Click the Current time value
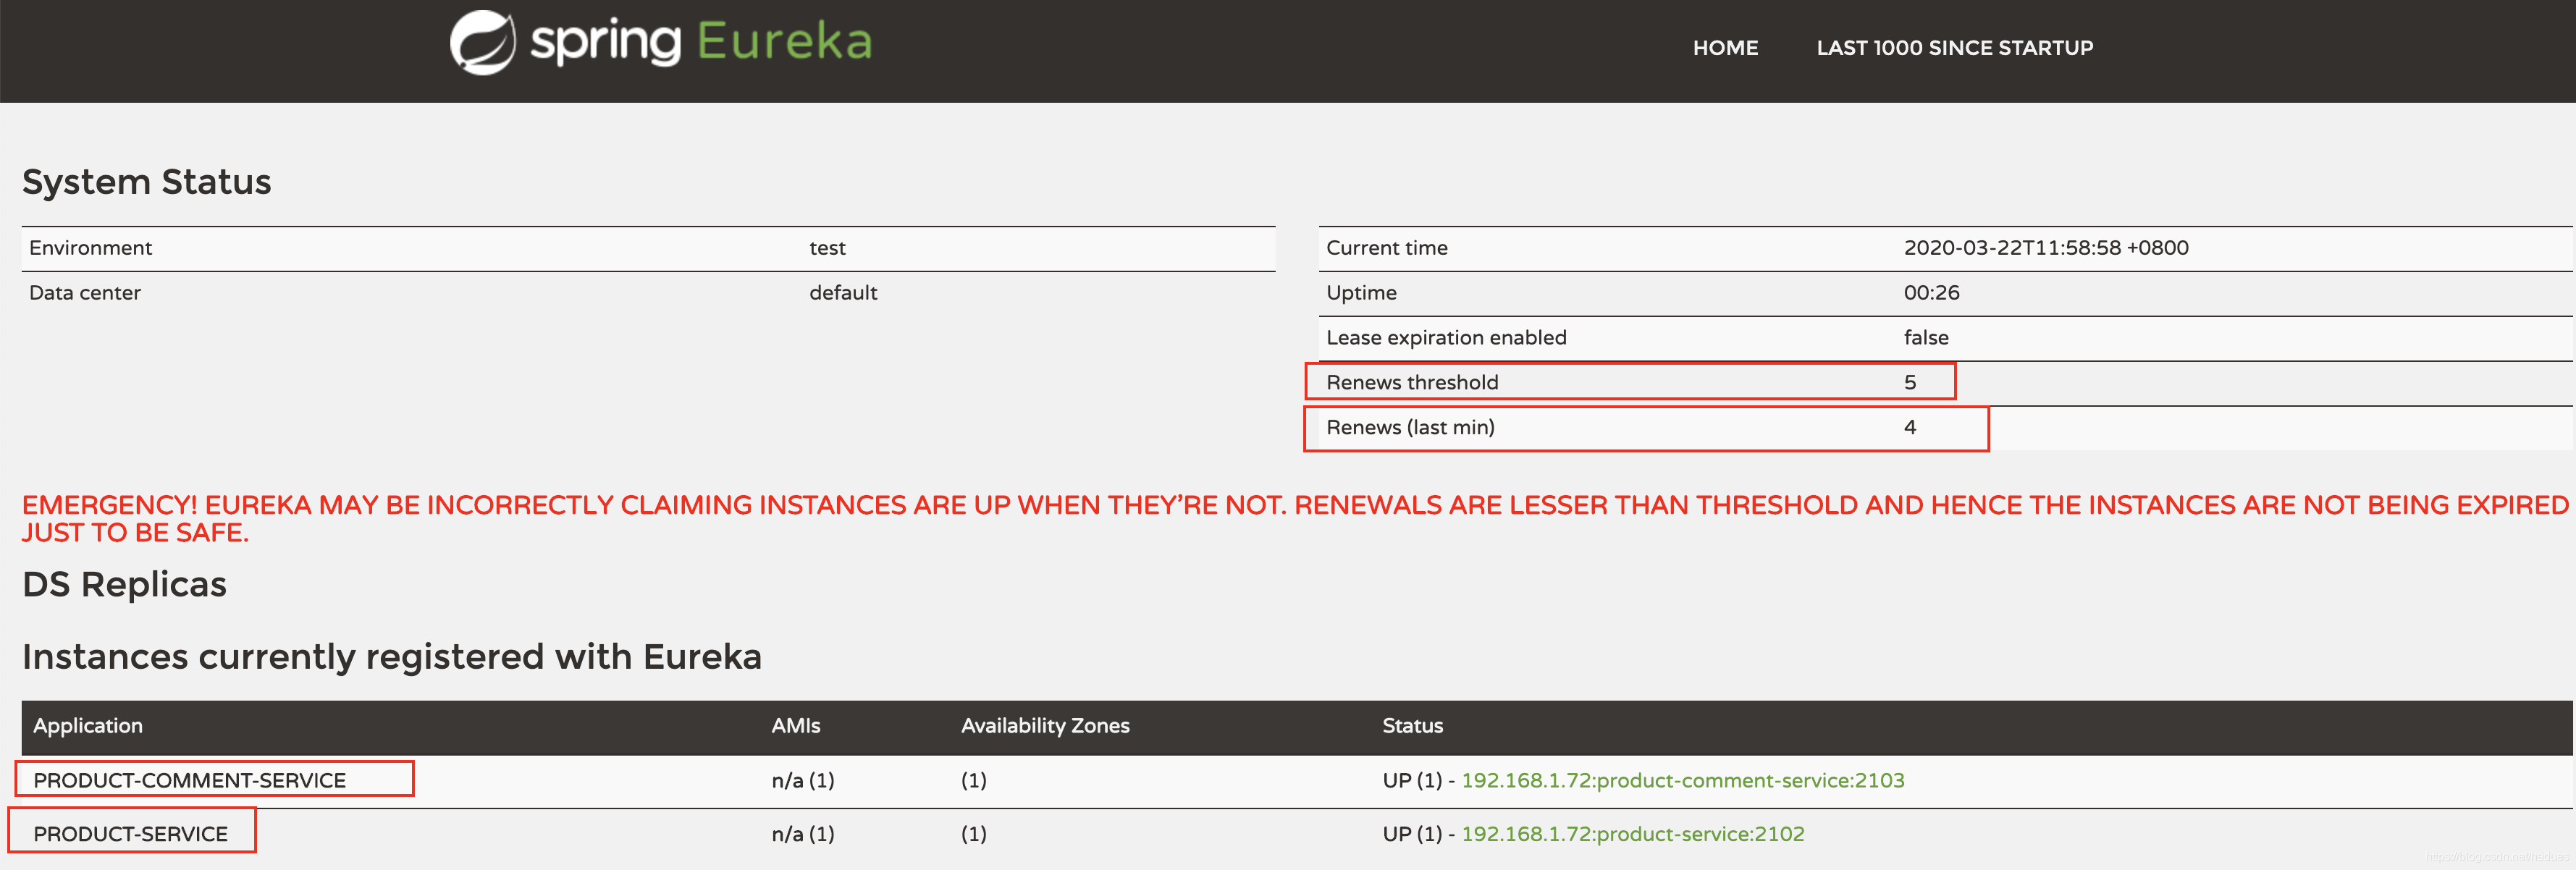The width and height of the screenshot is (2576, 870). point(2045,248)
